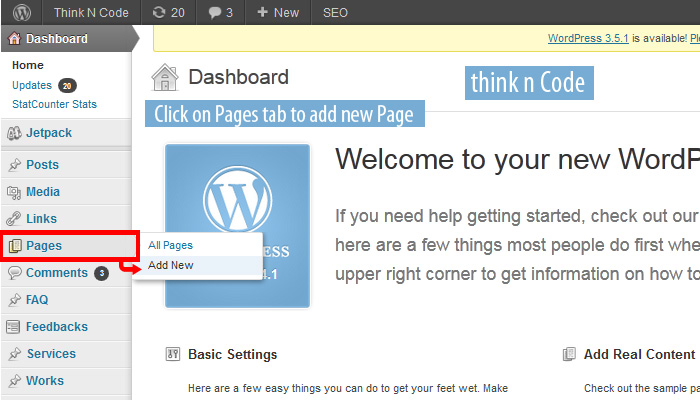This screenshot has height=400, width=700.
Task: Click the Feedbacks form icon
Action: click(x=13, y=327)
